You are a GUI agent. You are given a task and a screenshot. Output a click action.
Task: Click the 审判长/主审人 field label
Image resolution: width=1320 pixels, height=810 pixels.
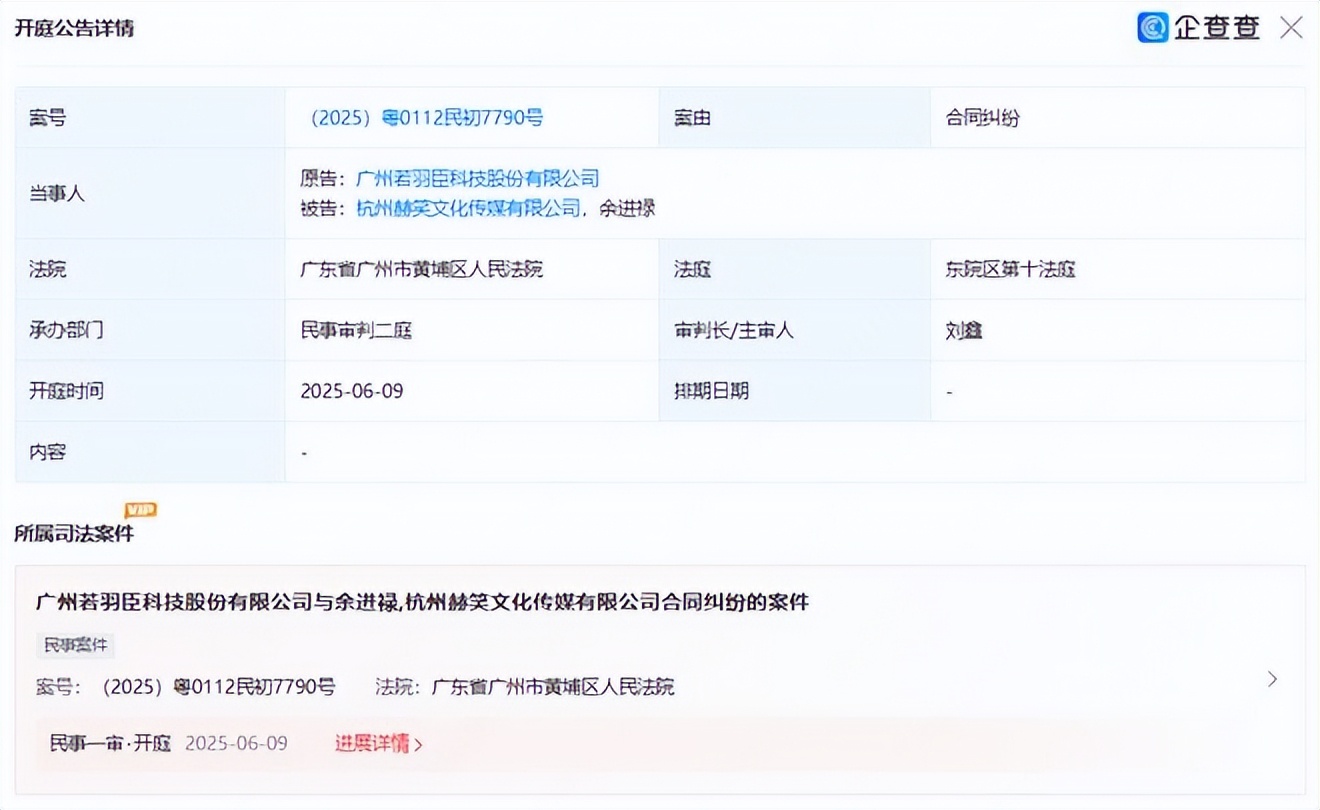click(x=734, y=330)
